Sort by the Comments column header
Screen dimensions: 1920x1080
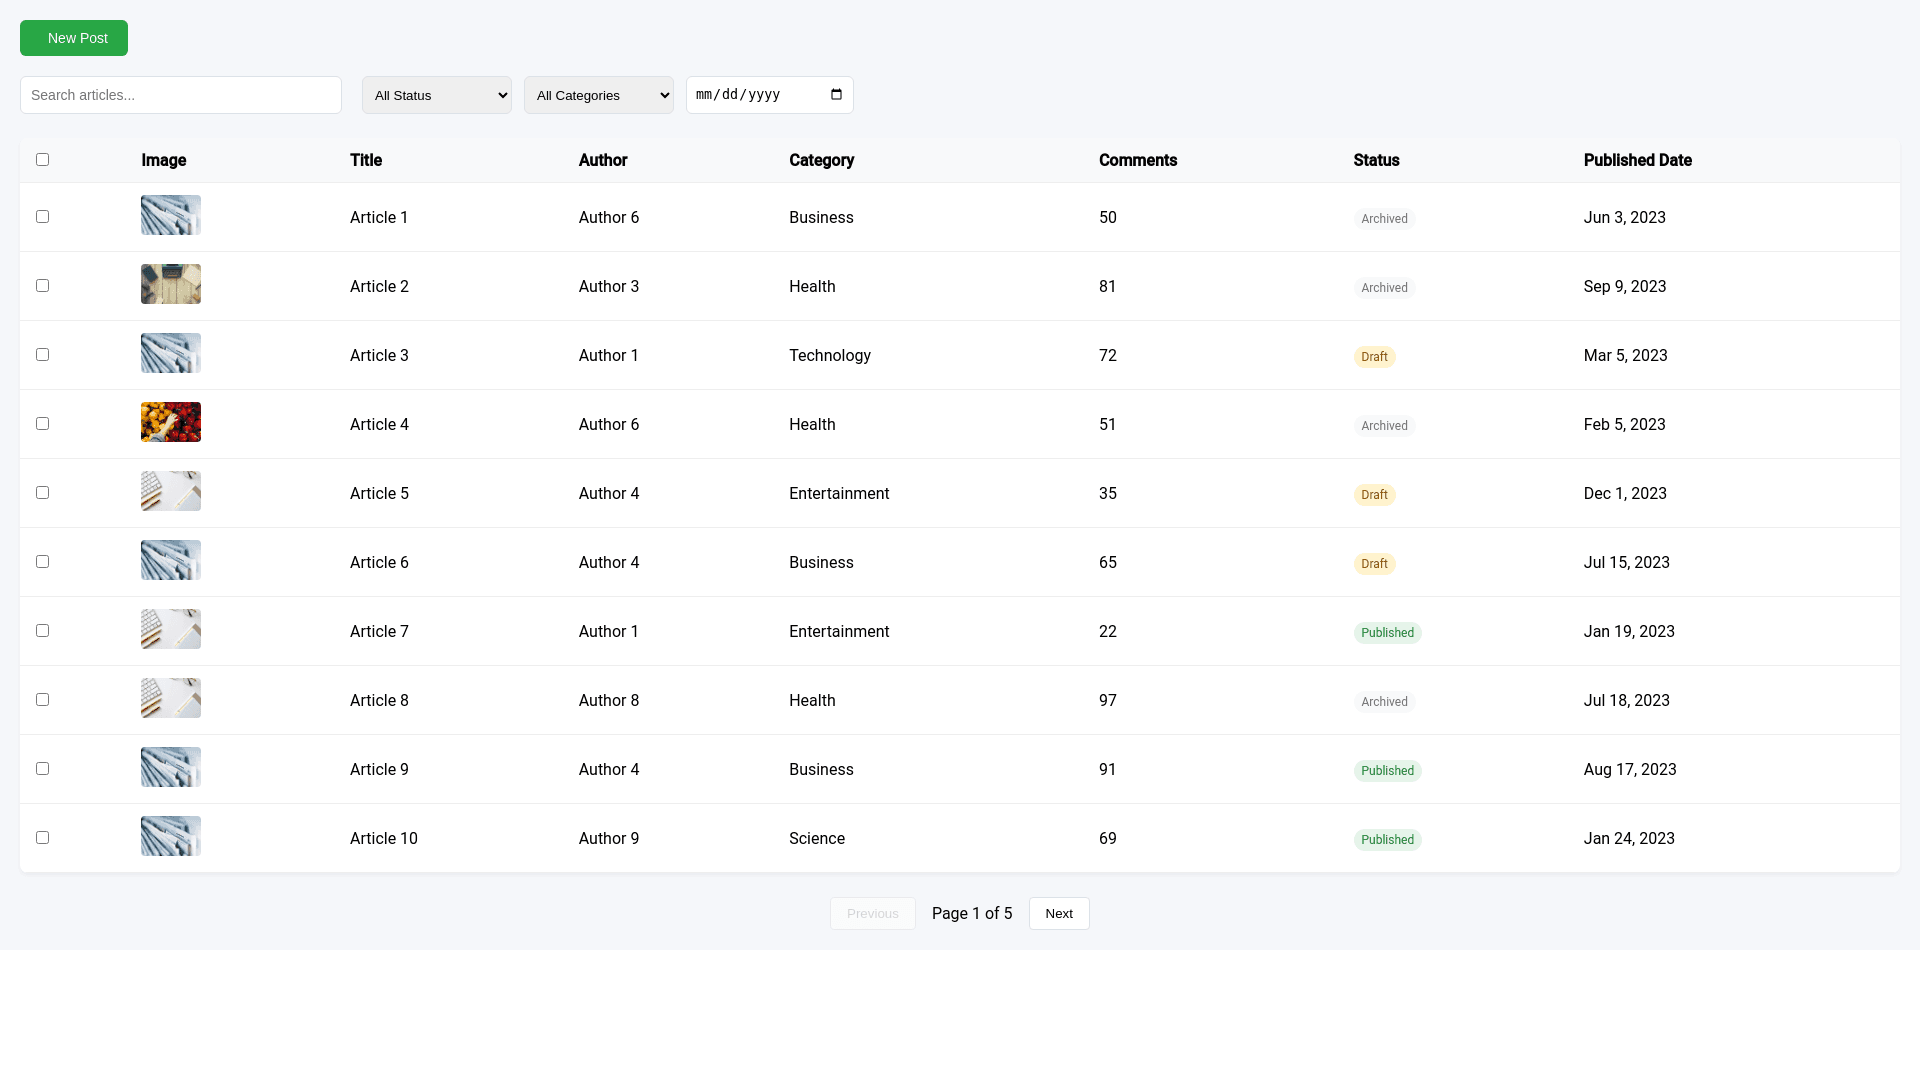(x=1137, y=160)
